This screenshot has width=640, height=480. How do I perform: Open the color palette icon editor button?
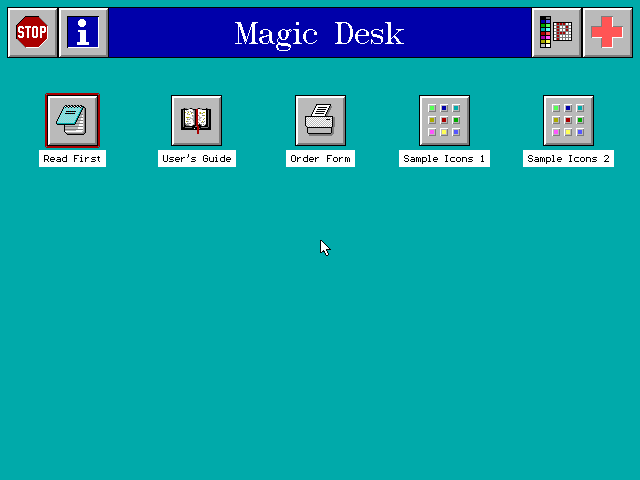point(557,32)
